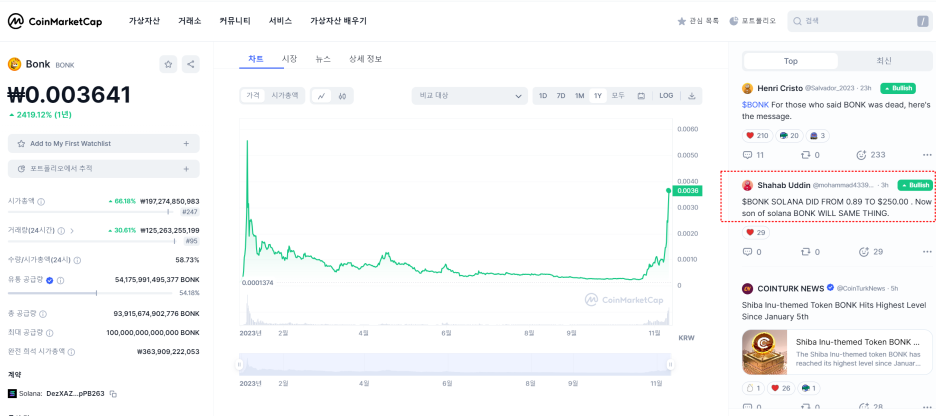
Task: Open circulating supply info icon
Action: pyautogui.click(x=60, y=280)
